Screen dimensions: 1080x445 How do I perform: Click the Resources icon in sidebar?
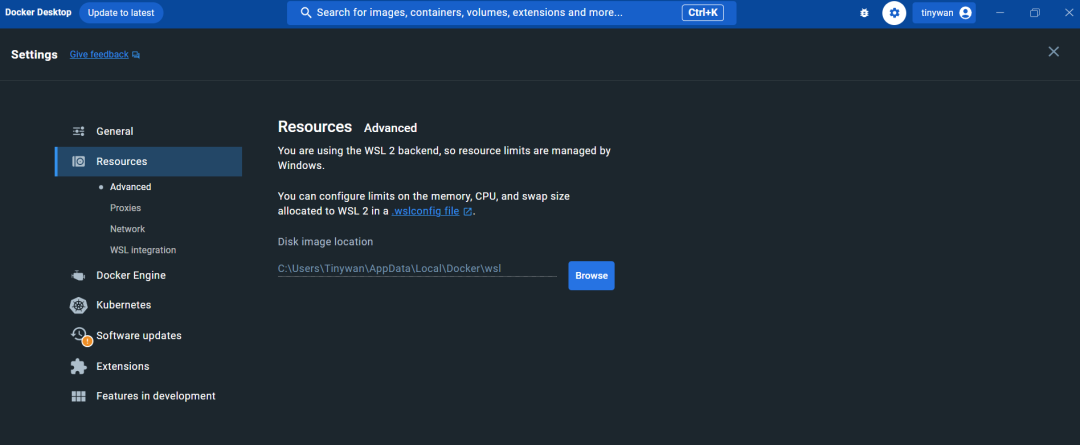pyautogui.click(x=78, y=162)
